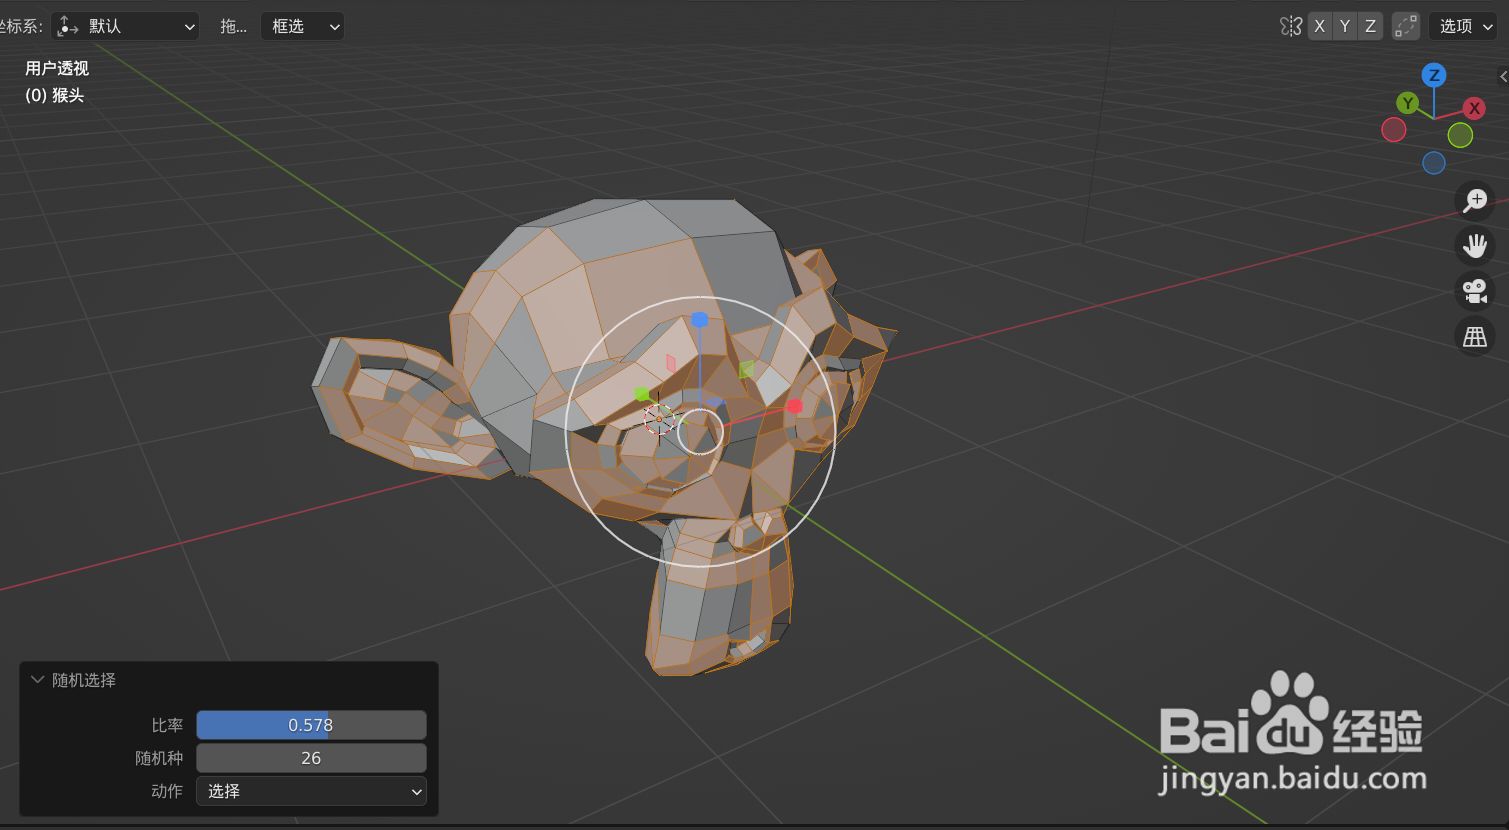Image resolution: width=1509 pixels, height=830 pixels.
Task: Open the 动作 选择 dropdown
Action: (x=311, y=791)
